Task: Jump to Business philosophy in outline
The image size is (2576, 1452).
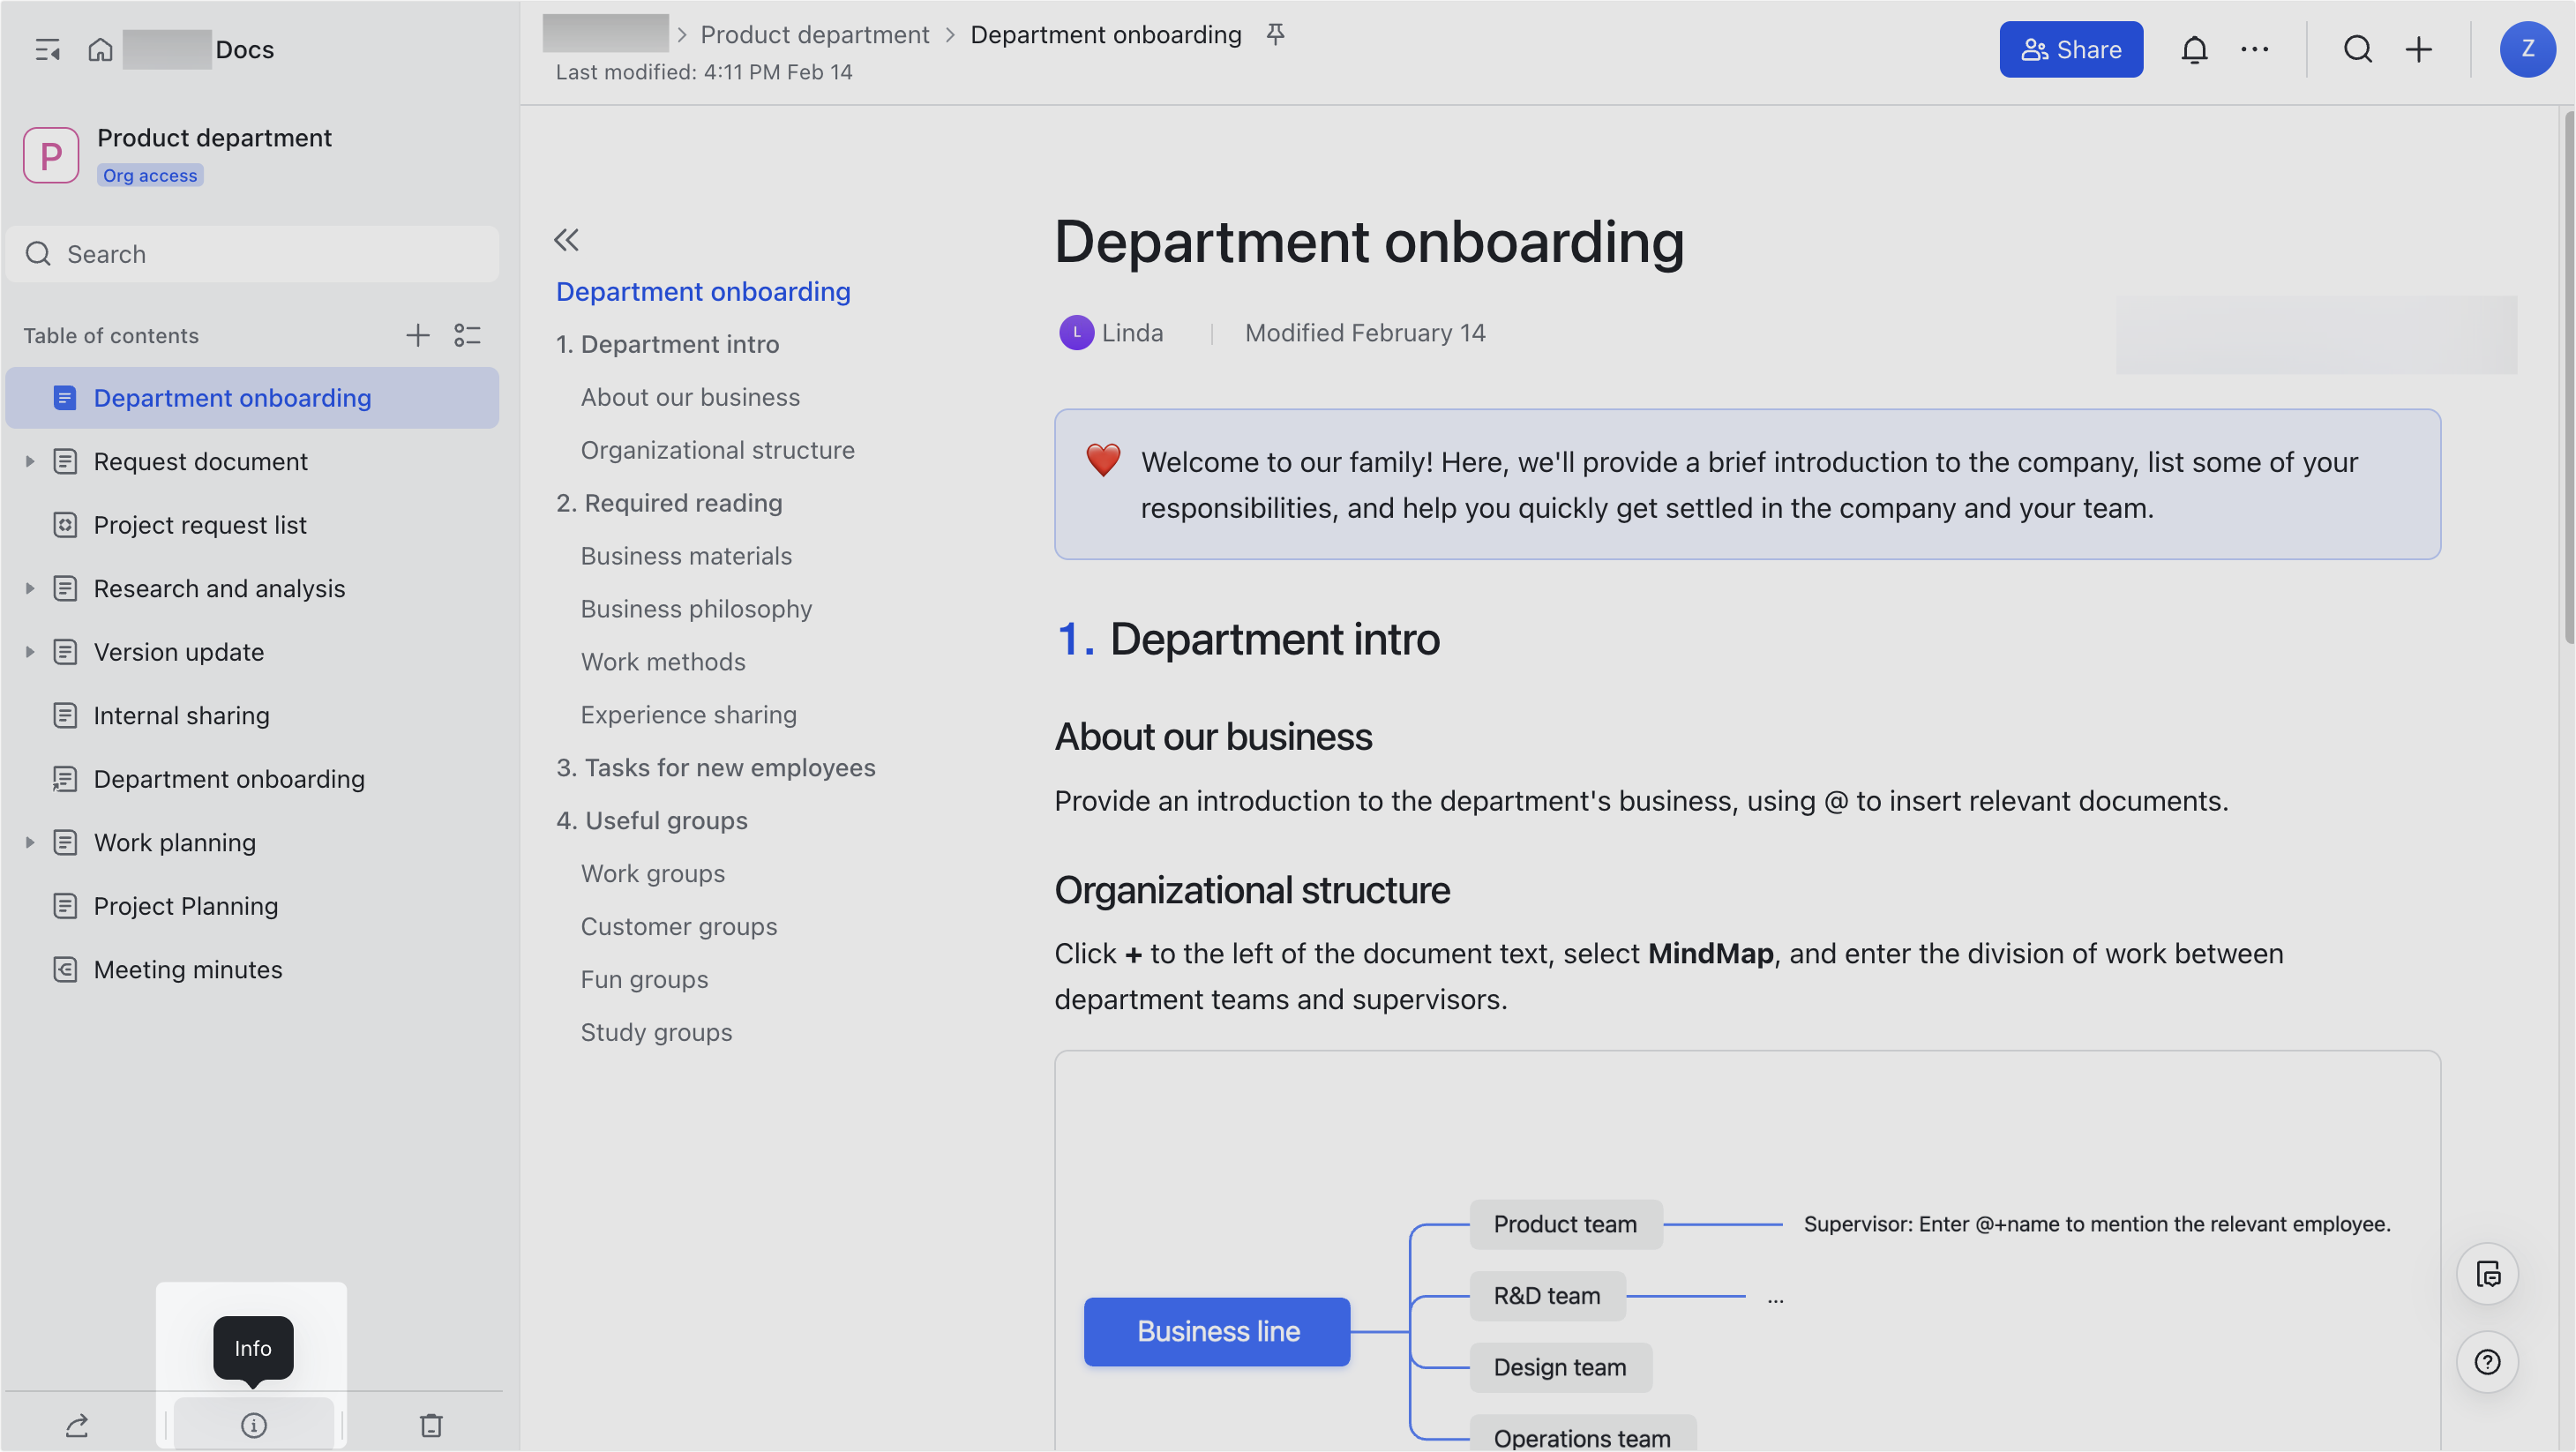Action: [x=696, y=609]
